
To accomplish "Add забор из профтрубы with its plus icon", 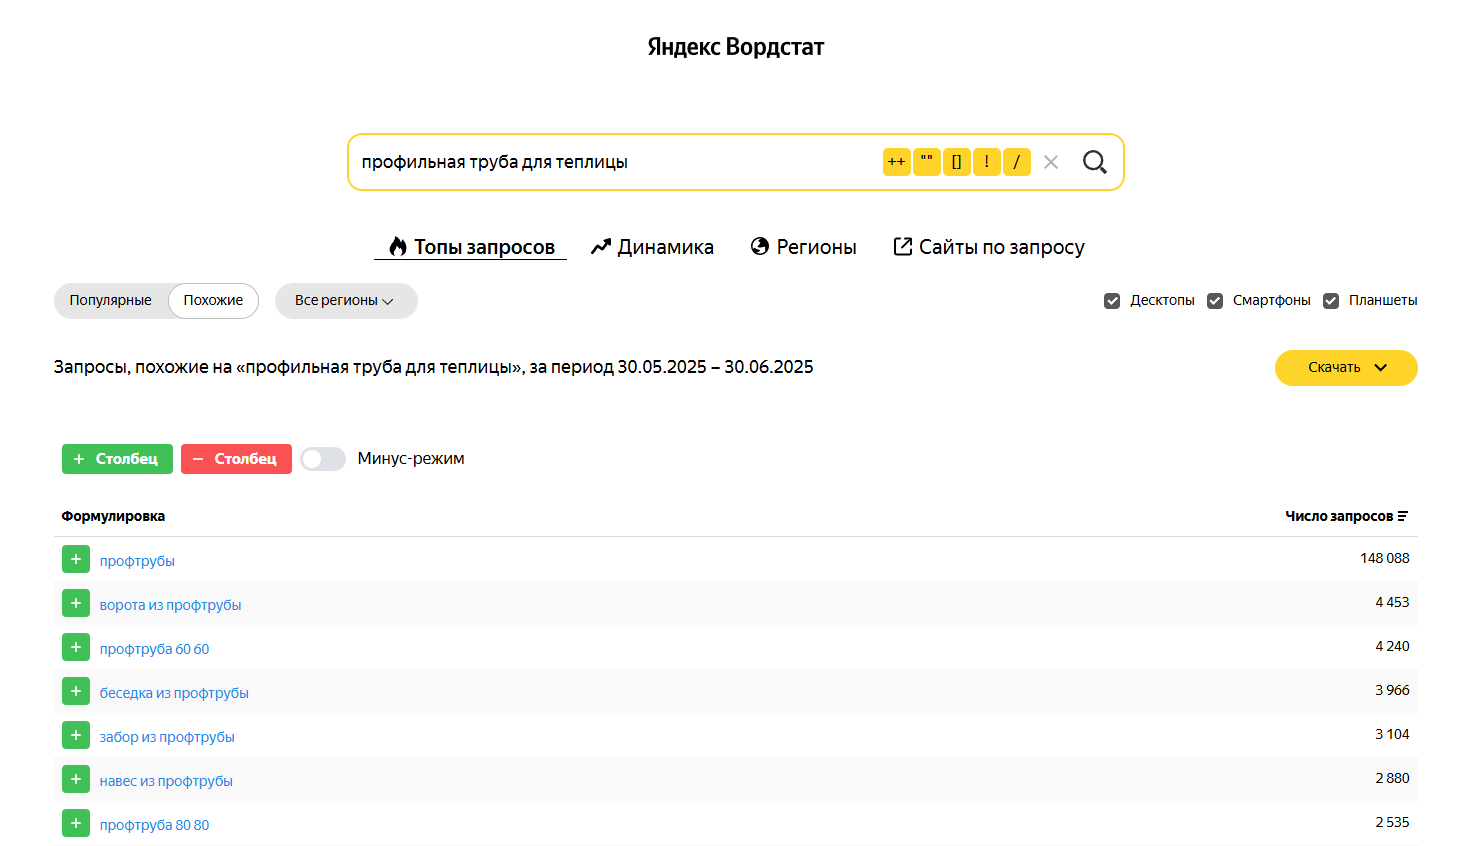I will (x=76, y=735).
